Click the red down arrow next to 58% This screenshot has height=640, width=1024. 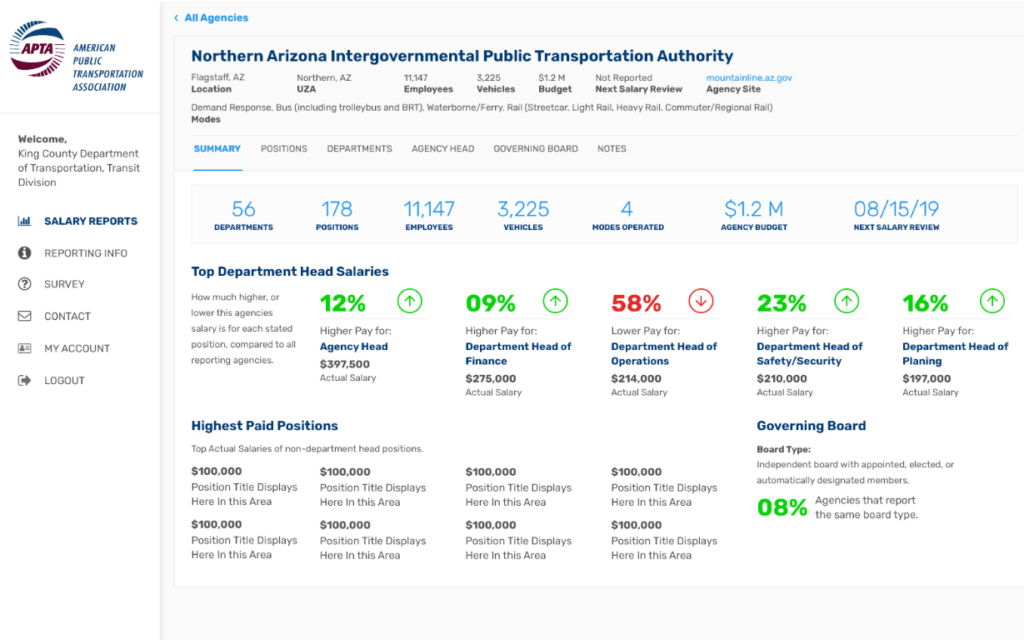point(701,301)
